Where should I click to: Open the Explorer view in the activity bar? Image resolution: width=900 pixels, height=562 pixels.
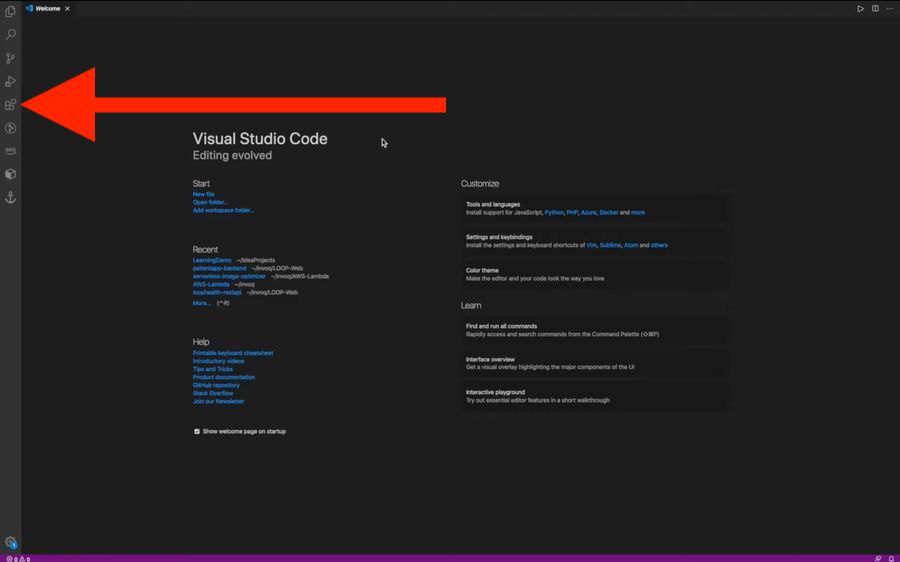pos(10,11)
